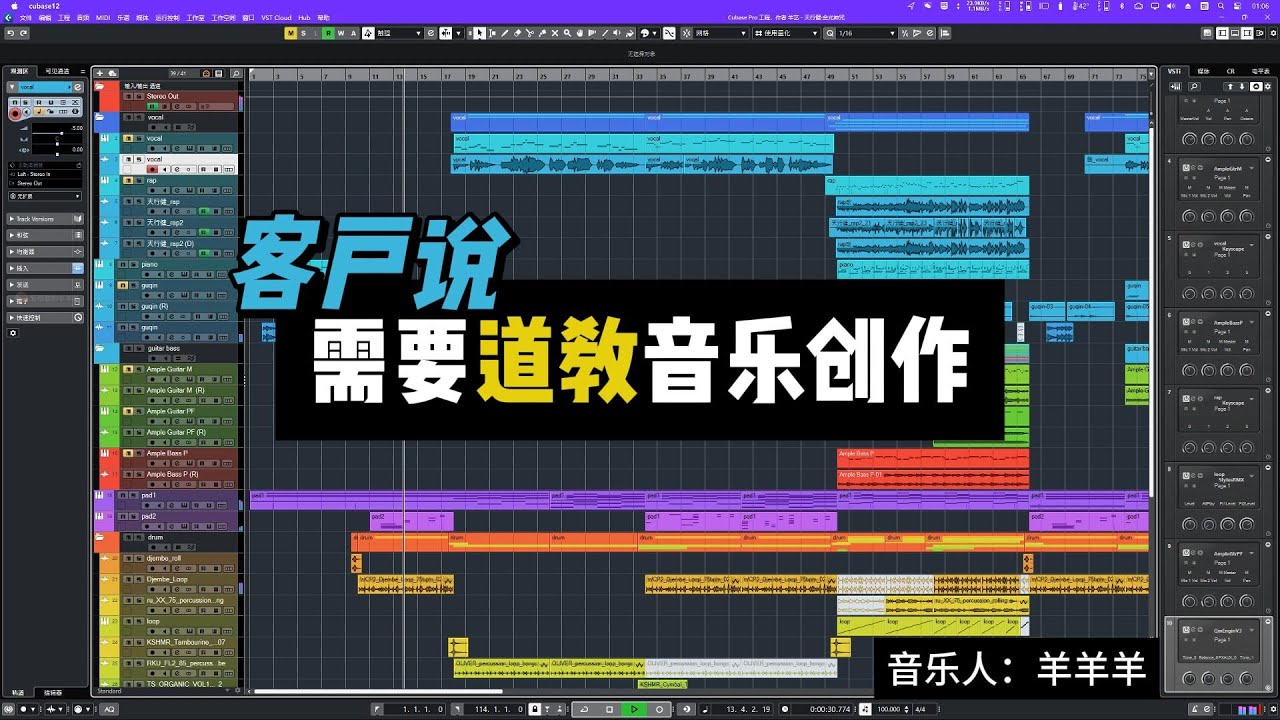
Task: Toggle the transport Cycle loop button
Action: [x=584, y=709]
